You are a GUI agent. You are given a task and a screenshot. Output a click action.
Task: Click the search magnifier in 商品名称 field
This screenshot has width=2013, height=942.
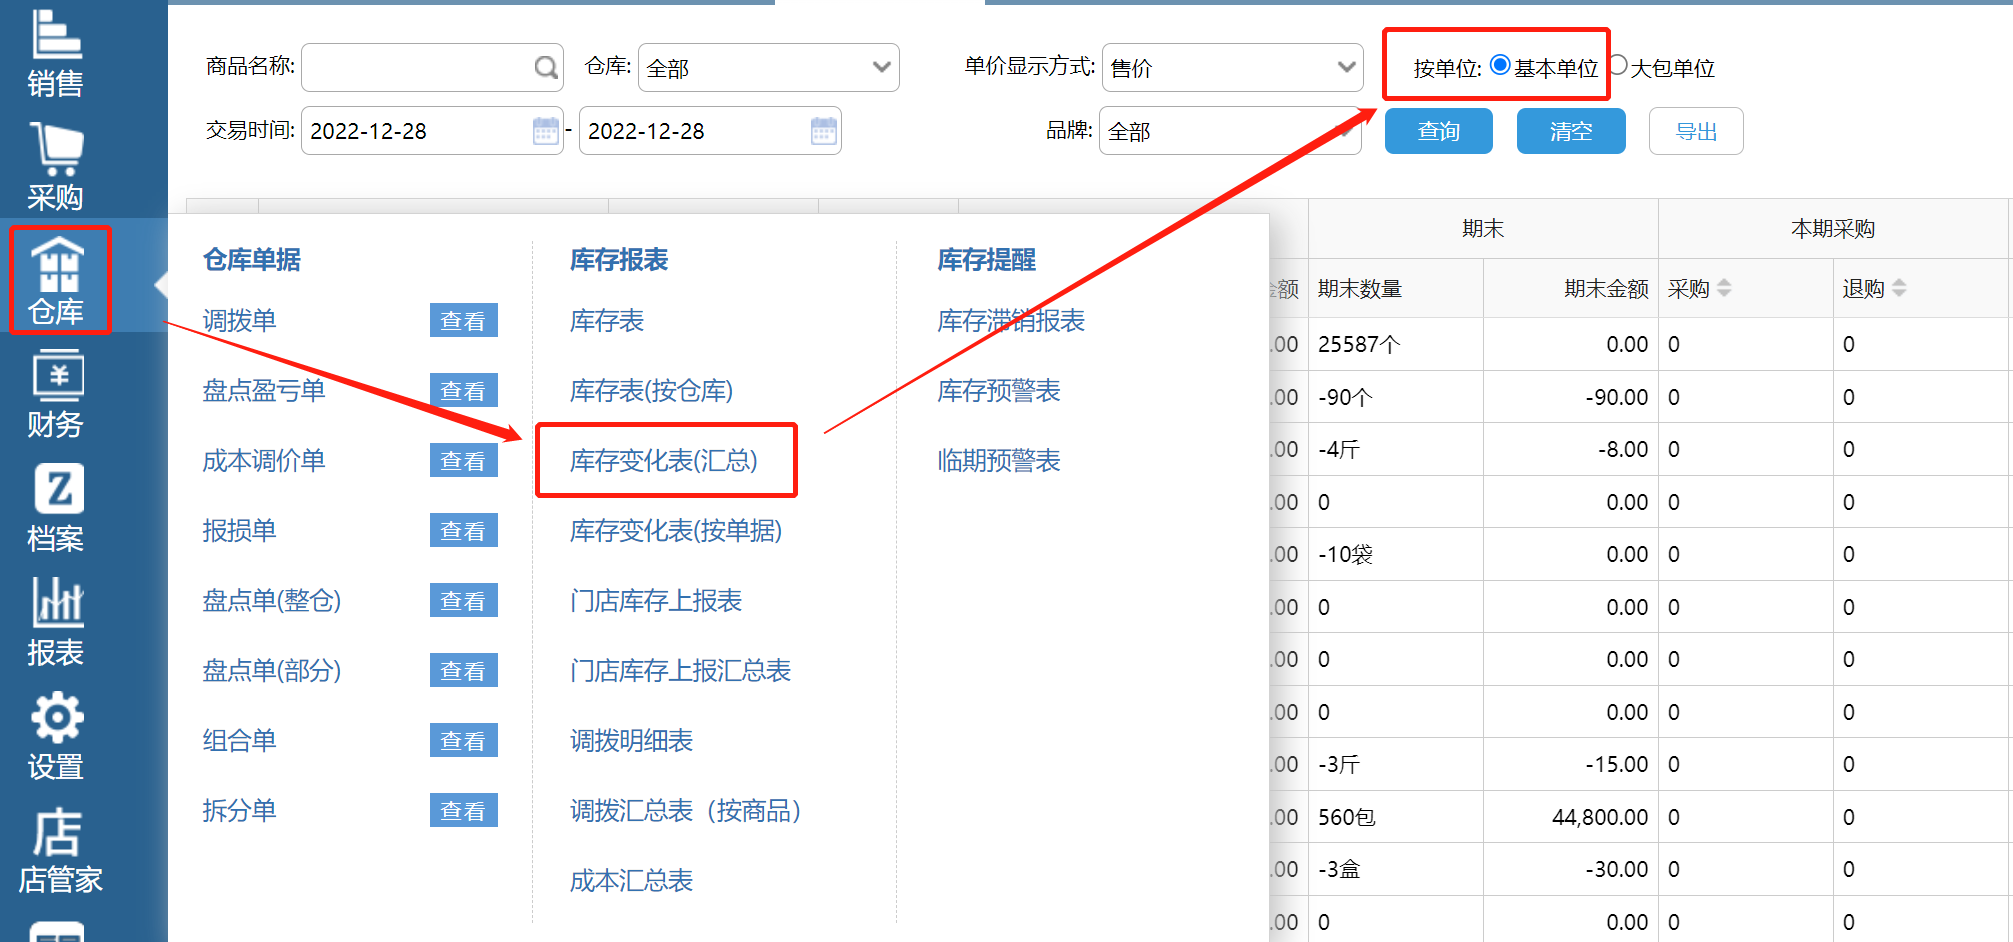coord(546,67)
